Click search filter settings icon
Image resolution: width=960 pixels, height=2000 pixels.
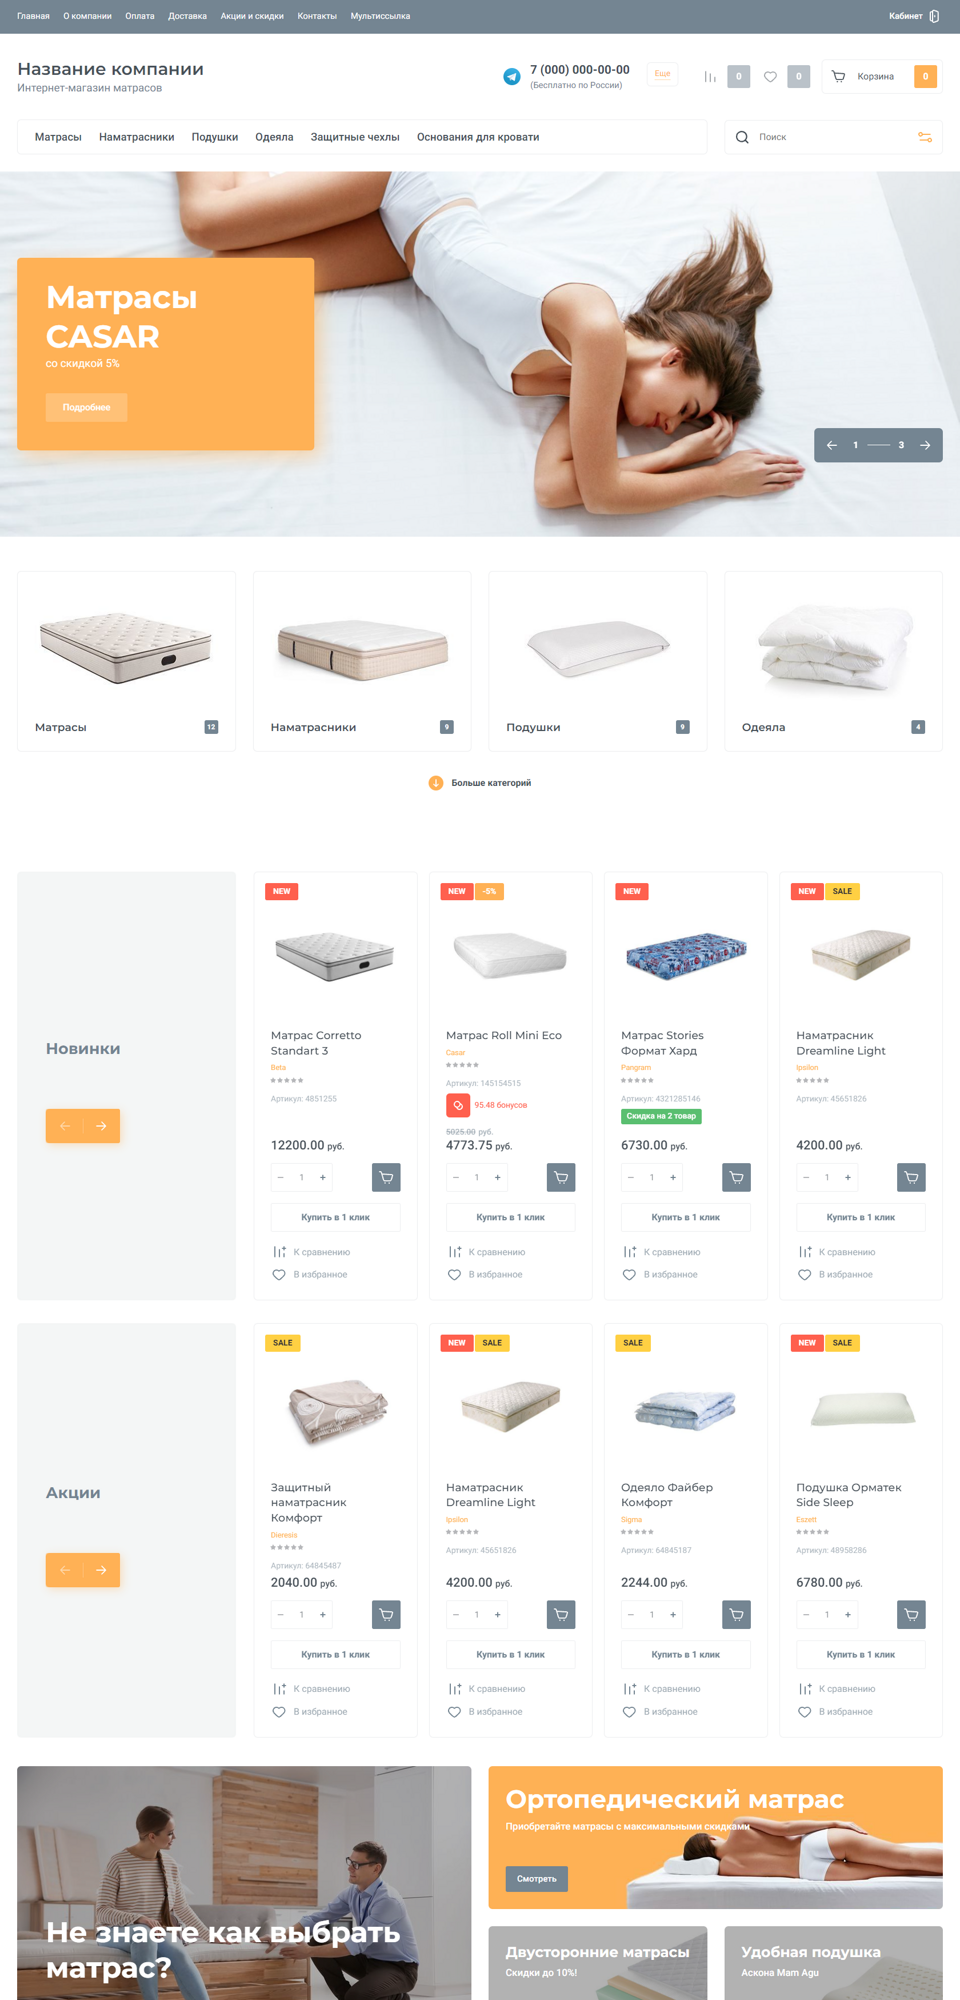[x=925, y=137]
